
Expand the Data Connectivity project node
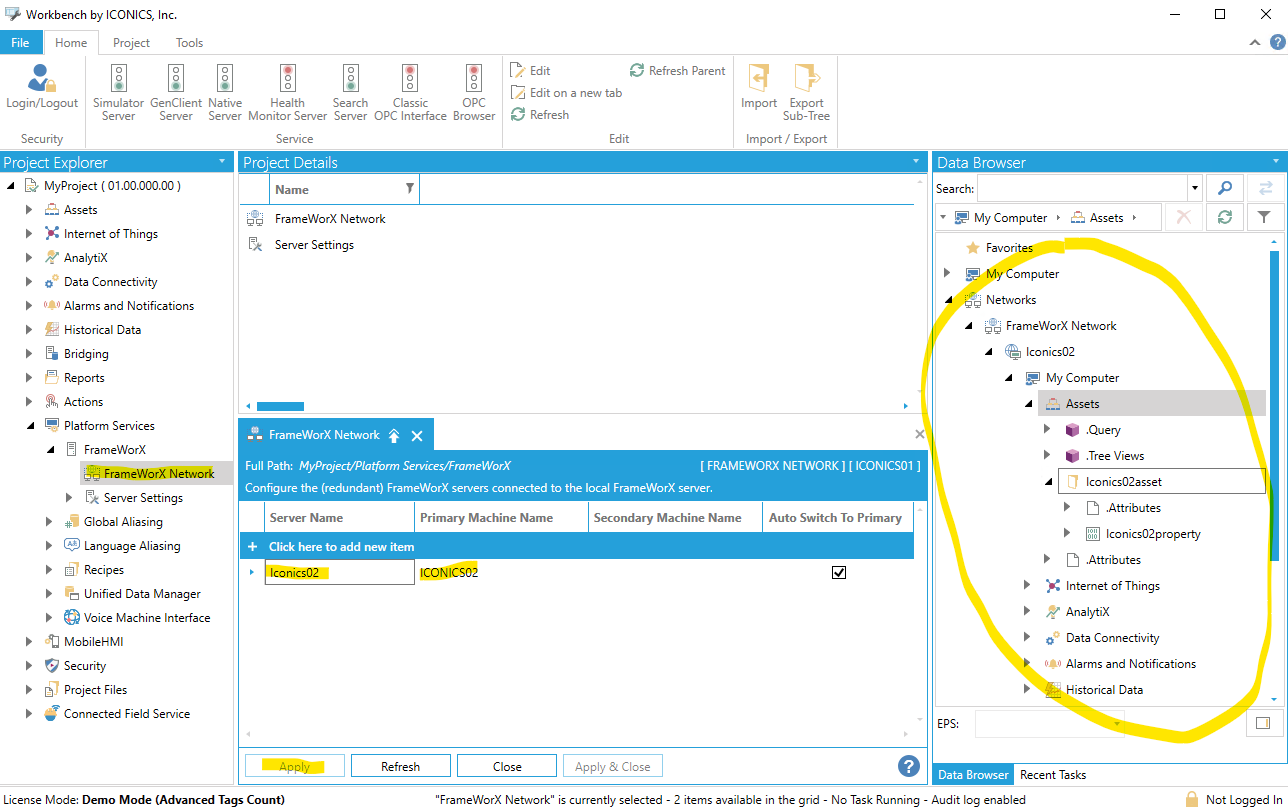[29, 282]
